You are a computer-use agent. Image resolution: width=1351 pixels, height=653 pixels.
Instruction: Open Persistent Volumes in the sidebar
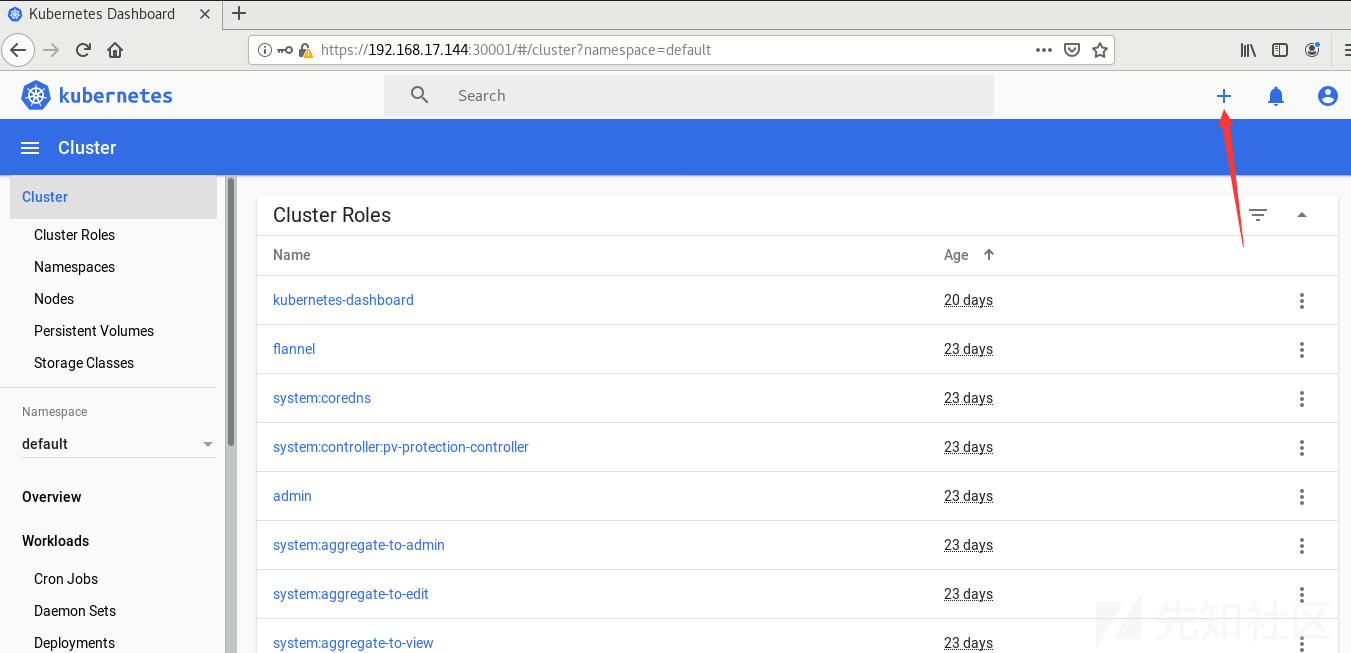(x=94, y=331)
